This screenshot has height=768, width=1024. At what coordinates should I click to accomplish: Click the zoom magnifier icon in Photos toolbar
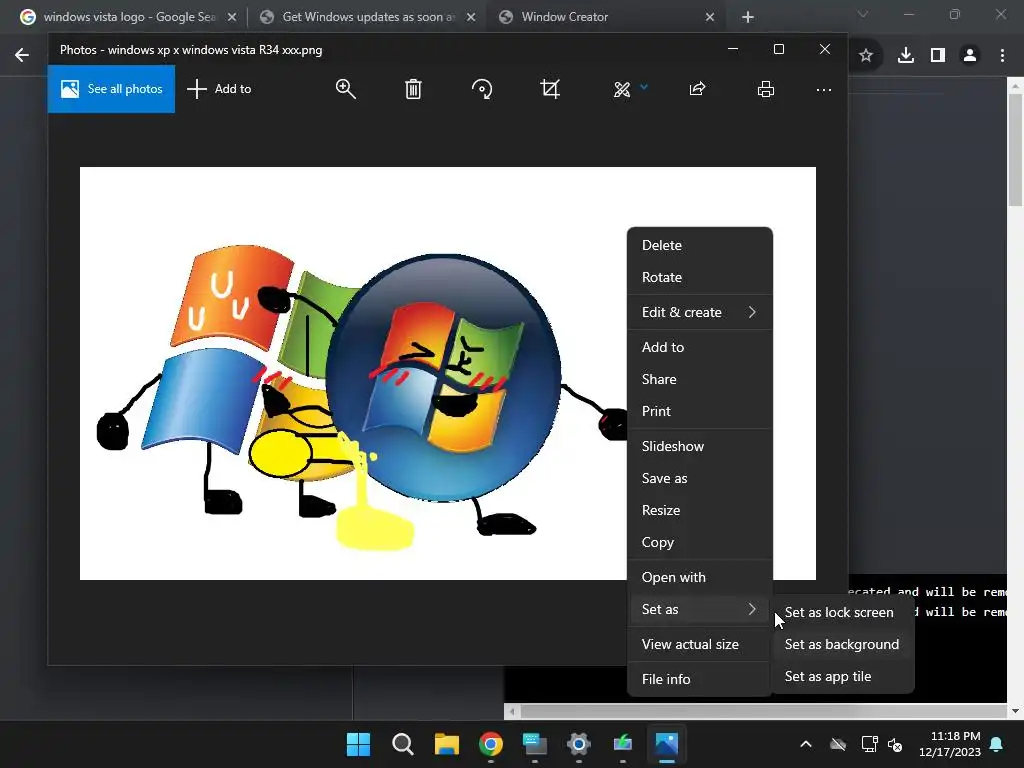click(345, 89)
